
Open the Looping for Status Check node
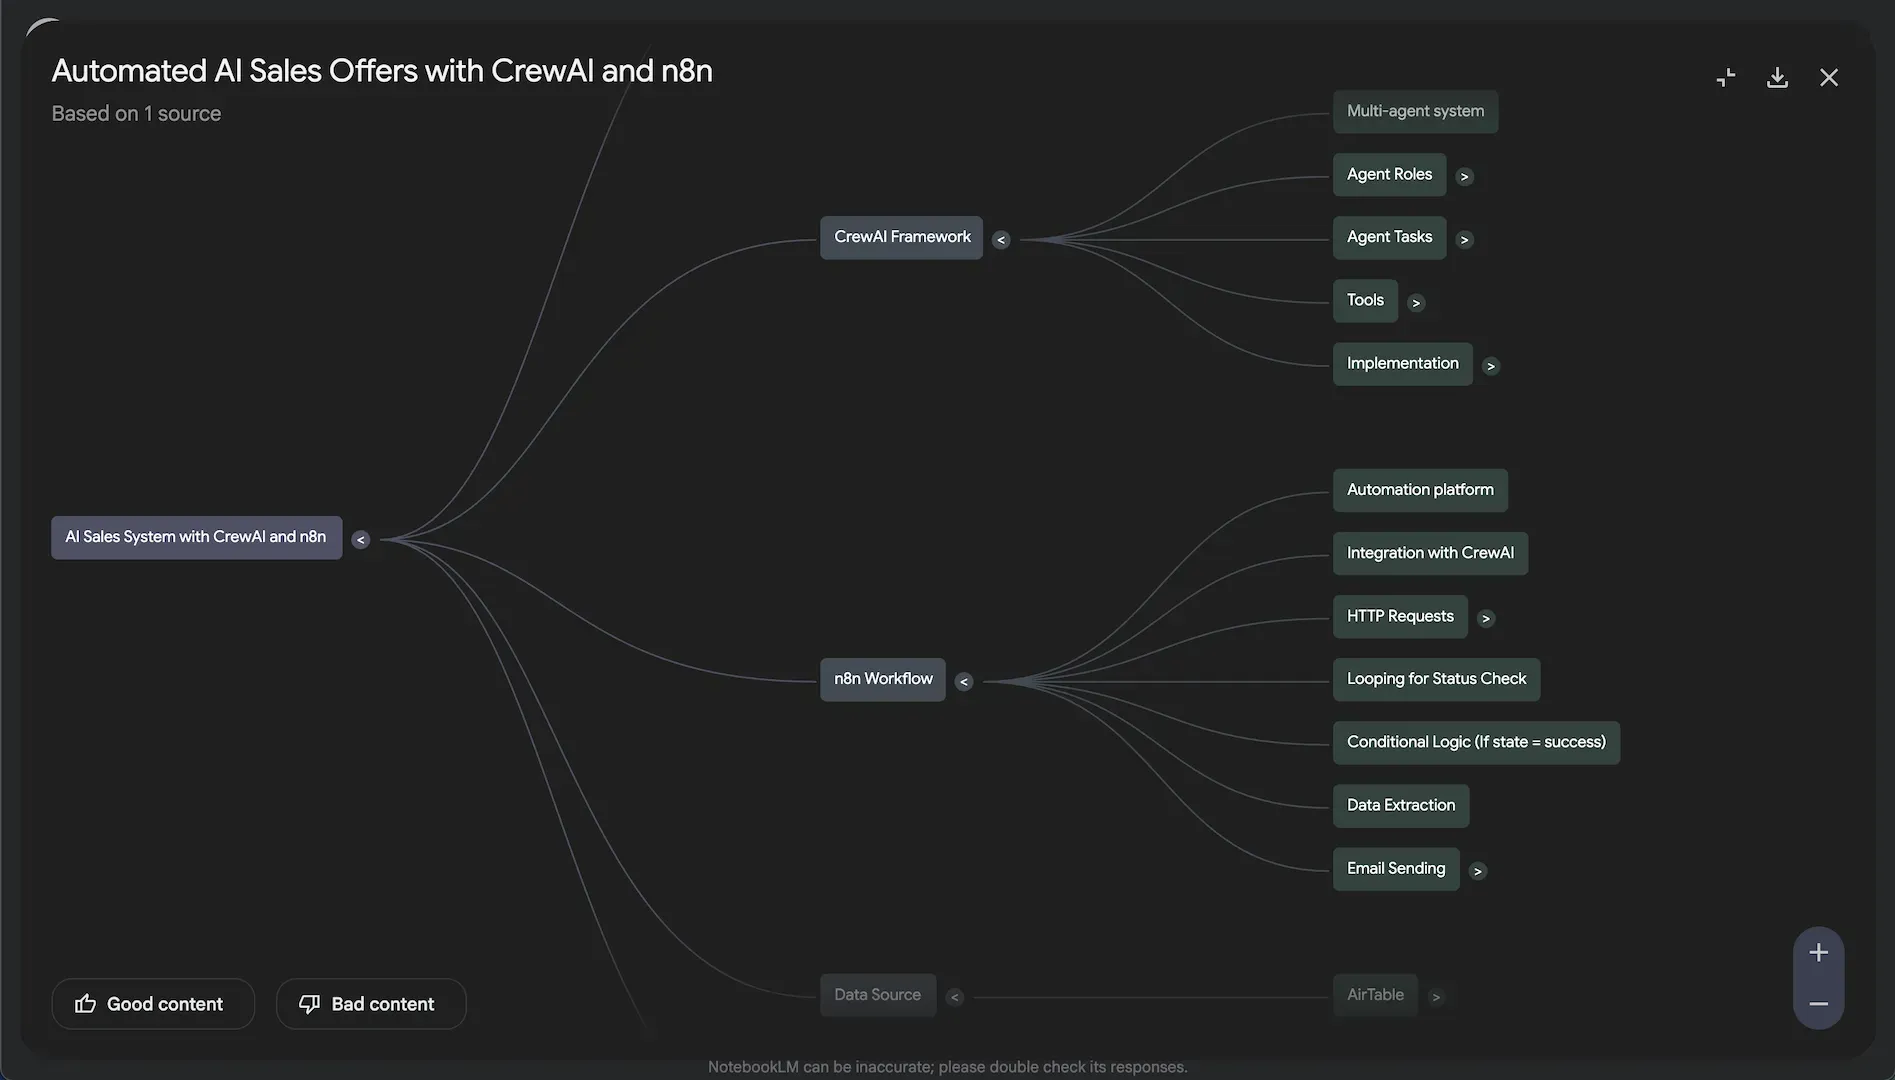1436,680
